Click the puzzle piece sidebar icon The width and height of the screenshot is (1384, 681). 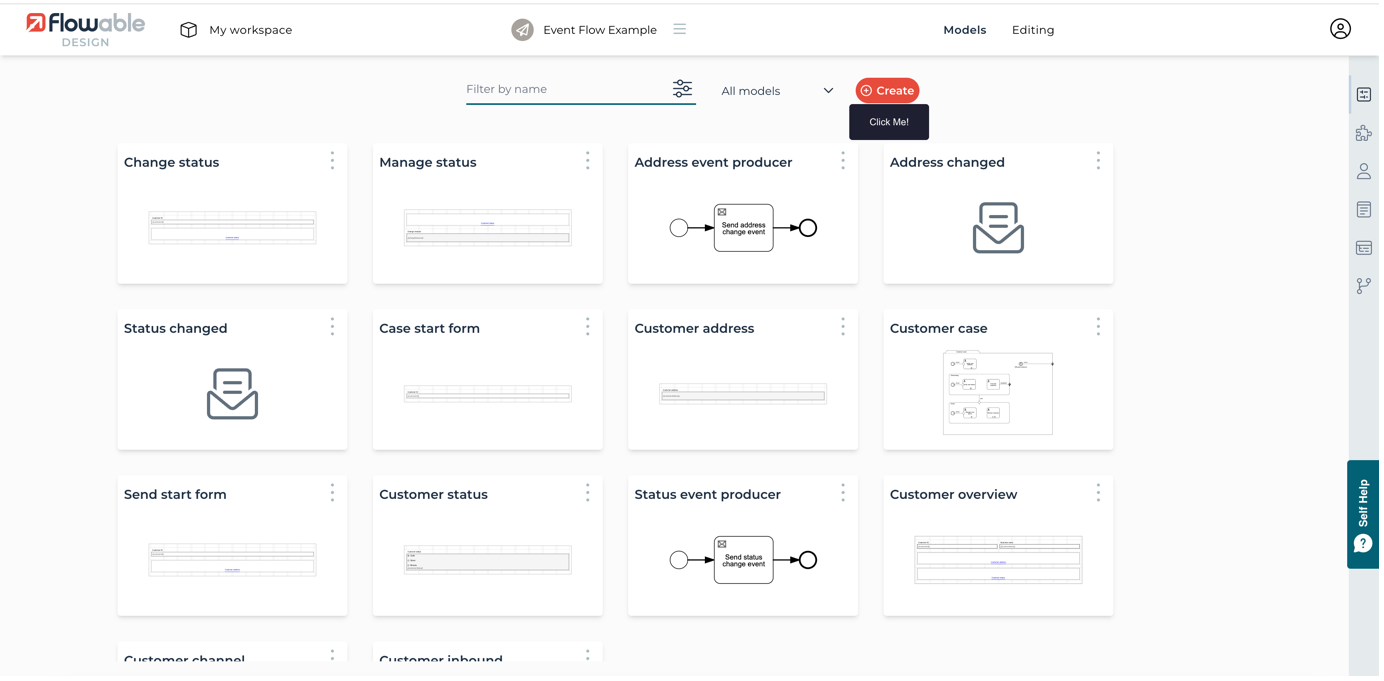1363,133
